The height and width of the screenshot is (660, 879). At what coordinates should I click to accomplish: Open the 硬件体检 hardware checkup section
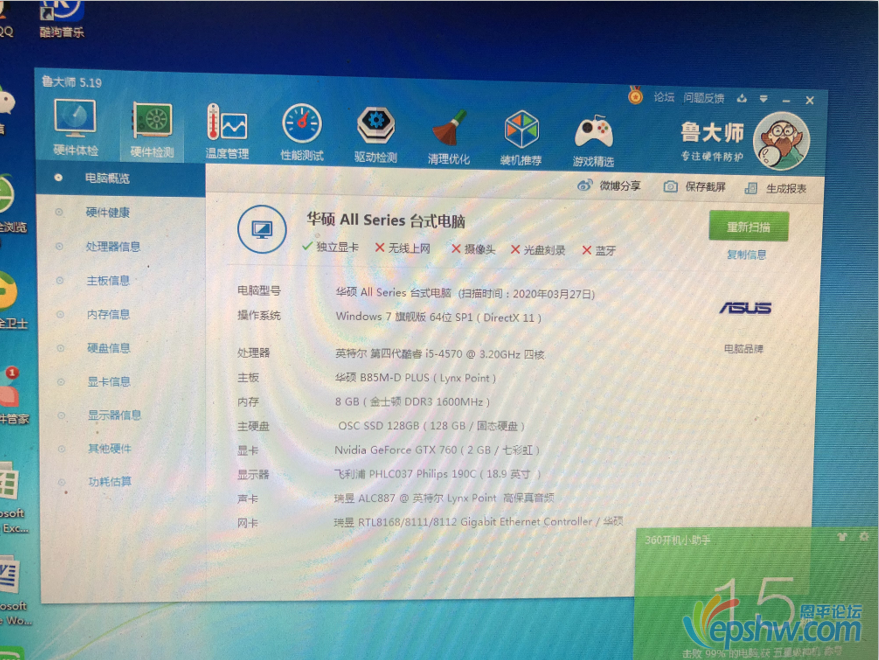[75, 128]
